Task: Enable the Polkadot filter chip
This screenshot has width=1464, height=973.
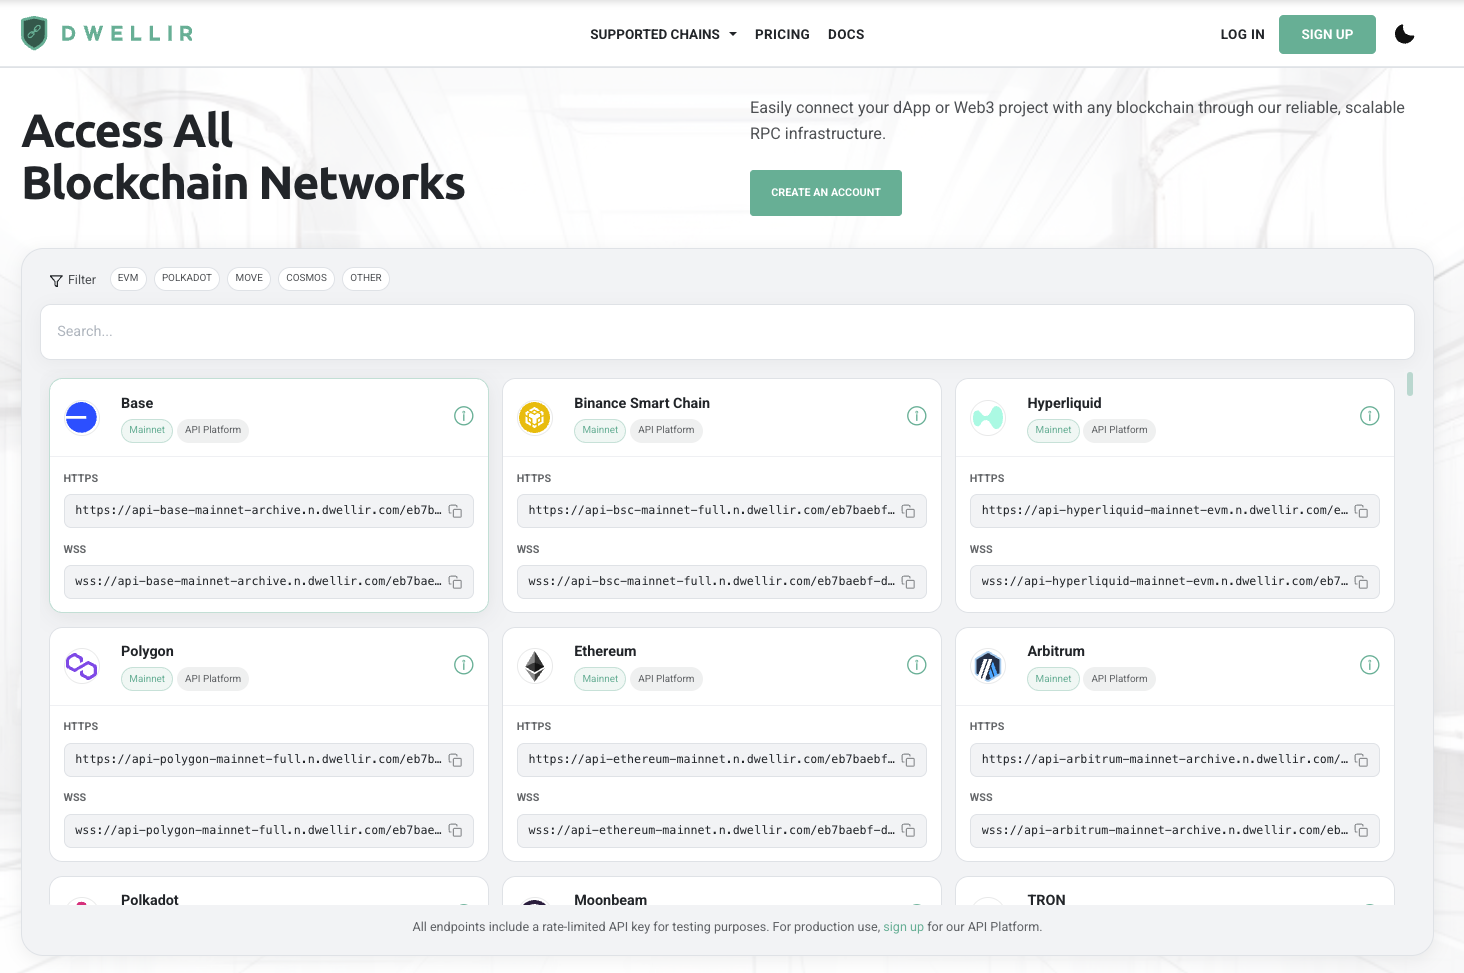Action: (187, 278)
